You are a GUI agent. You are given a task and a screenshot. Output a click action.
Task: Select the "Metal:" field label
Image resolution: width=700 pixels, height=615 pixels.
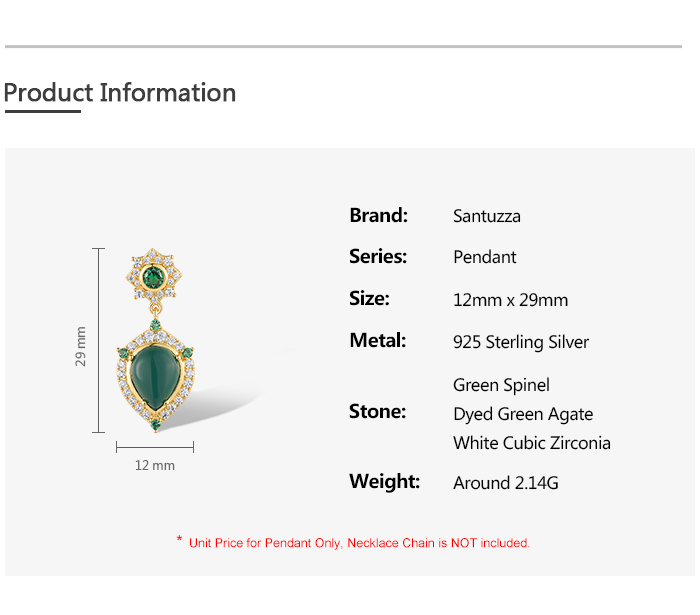click(x=377, y=340)
